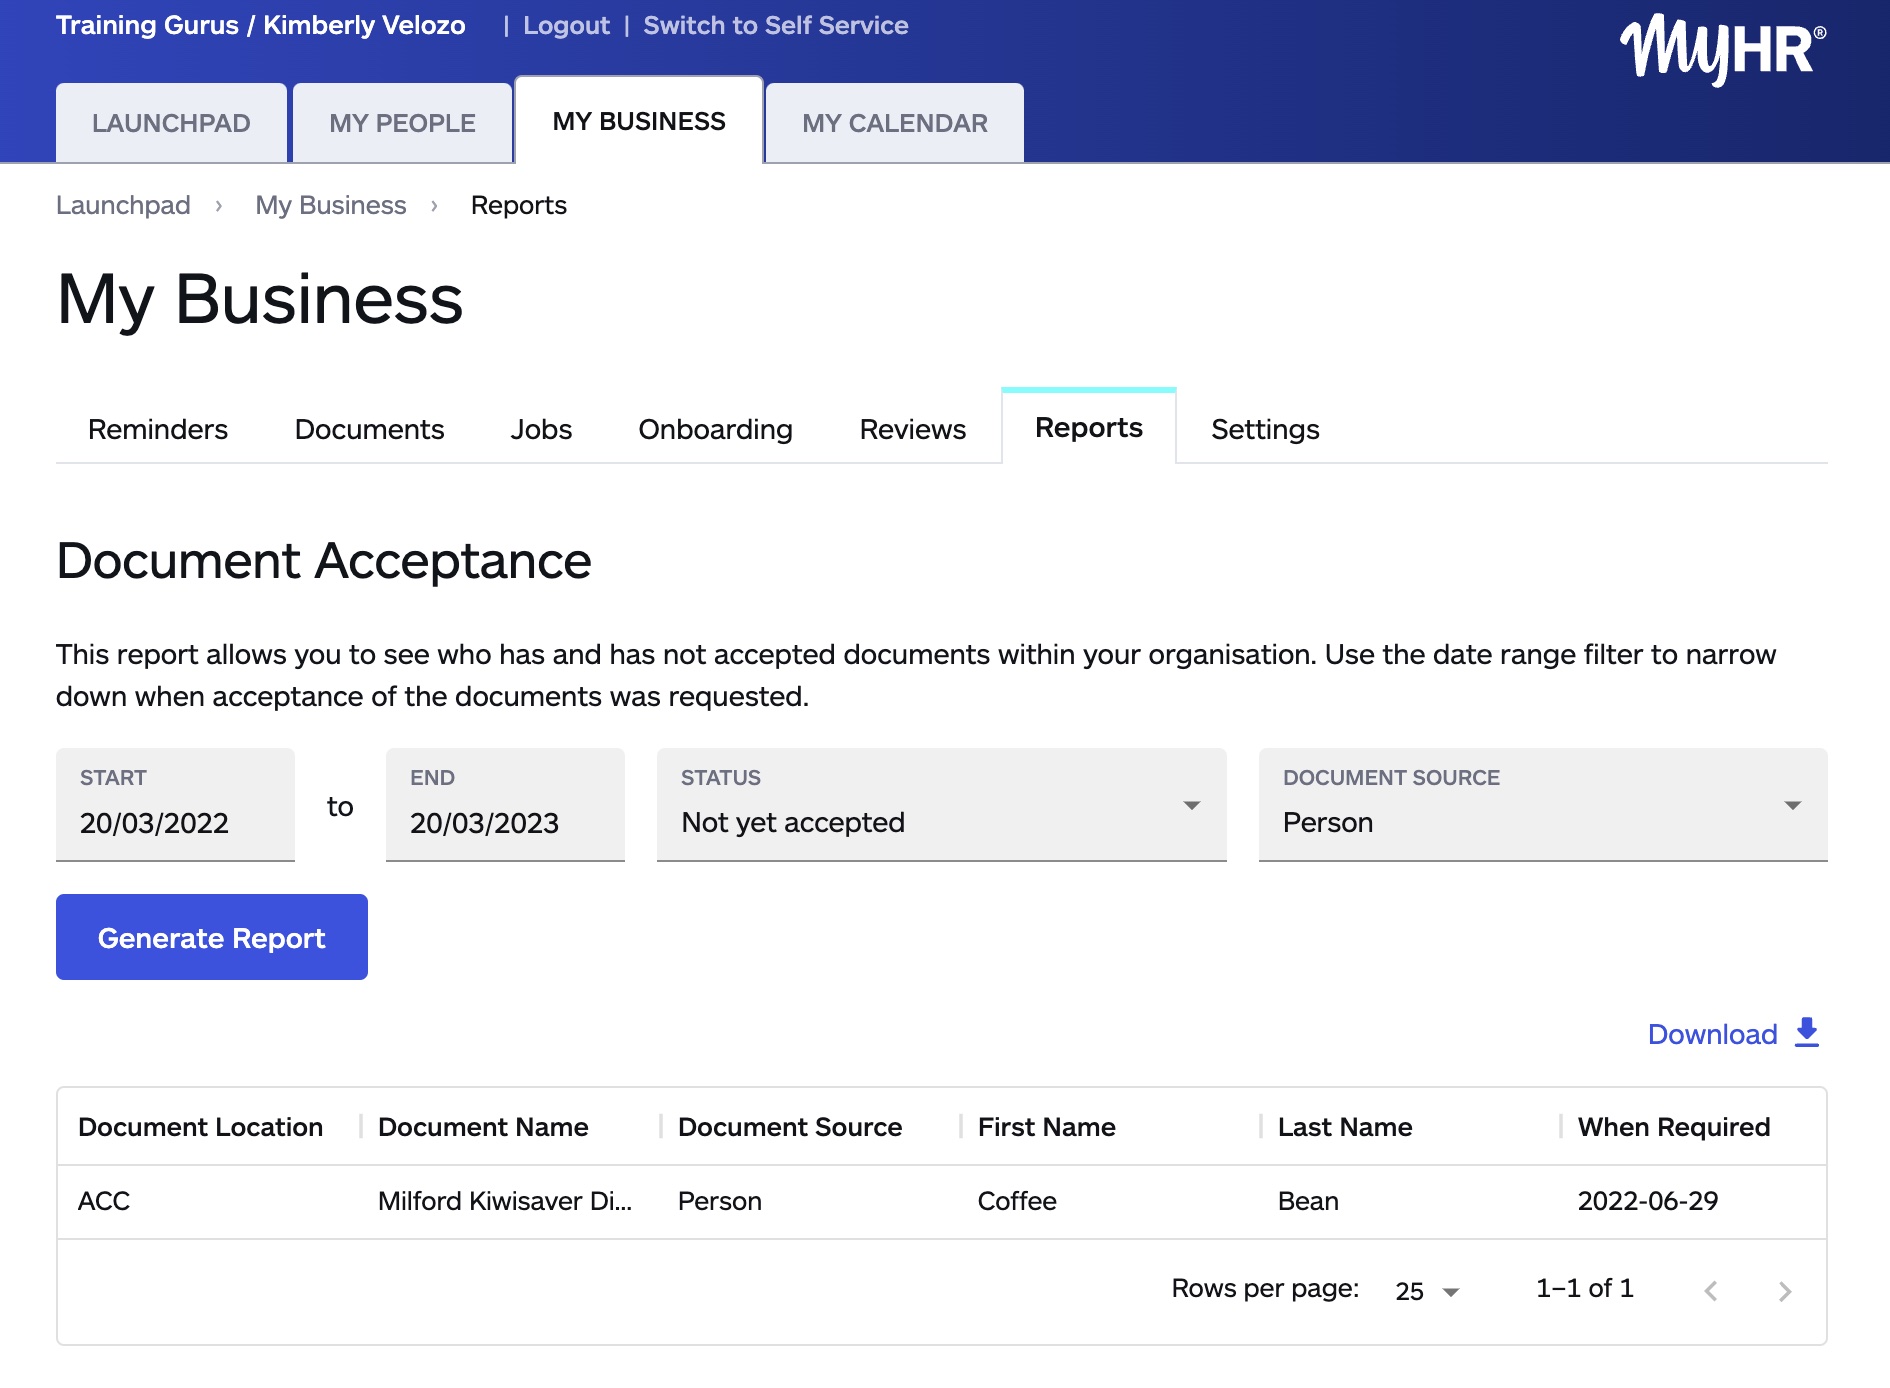Image resolution: width=1890 pixels, height=1388 pixels.
Task: Open the Launchpad main tab
Action: click(171, 123)
